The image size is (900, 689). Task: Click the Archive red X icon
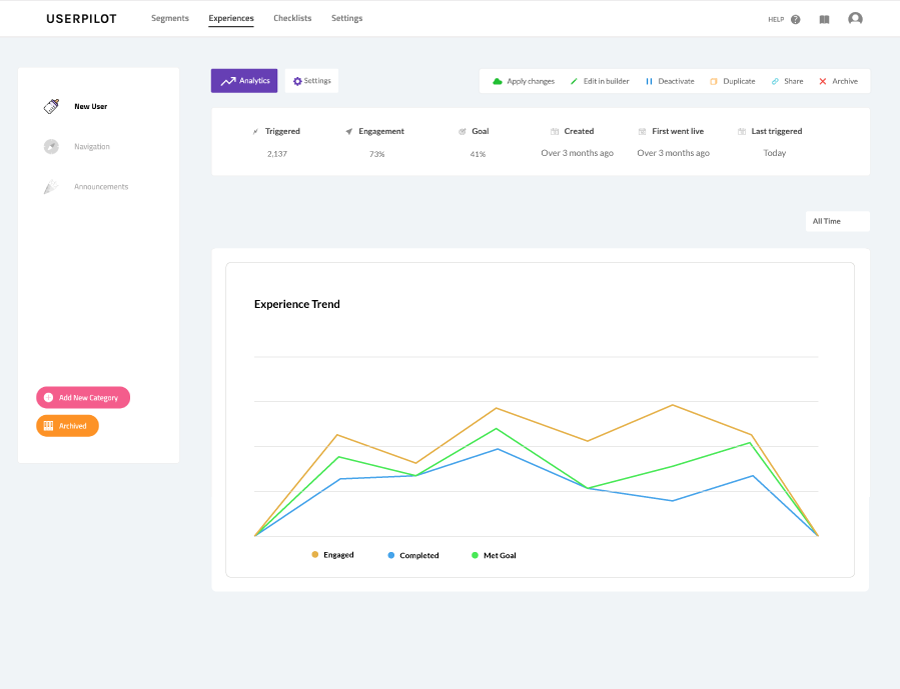tap(823, 82)
